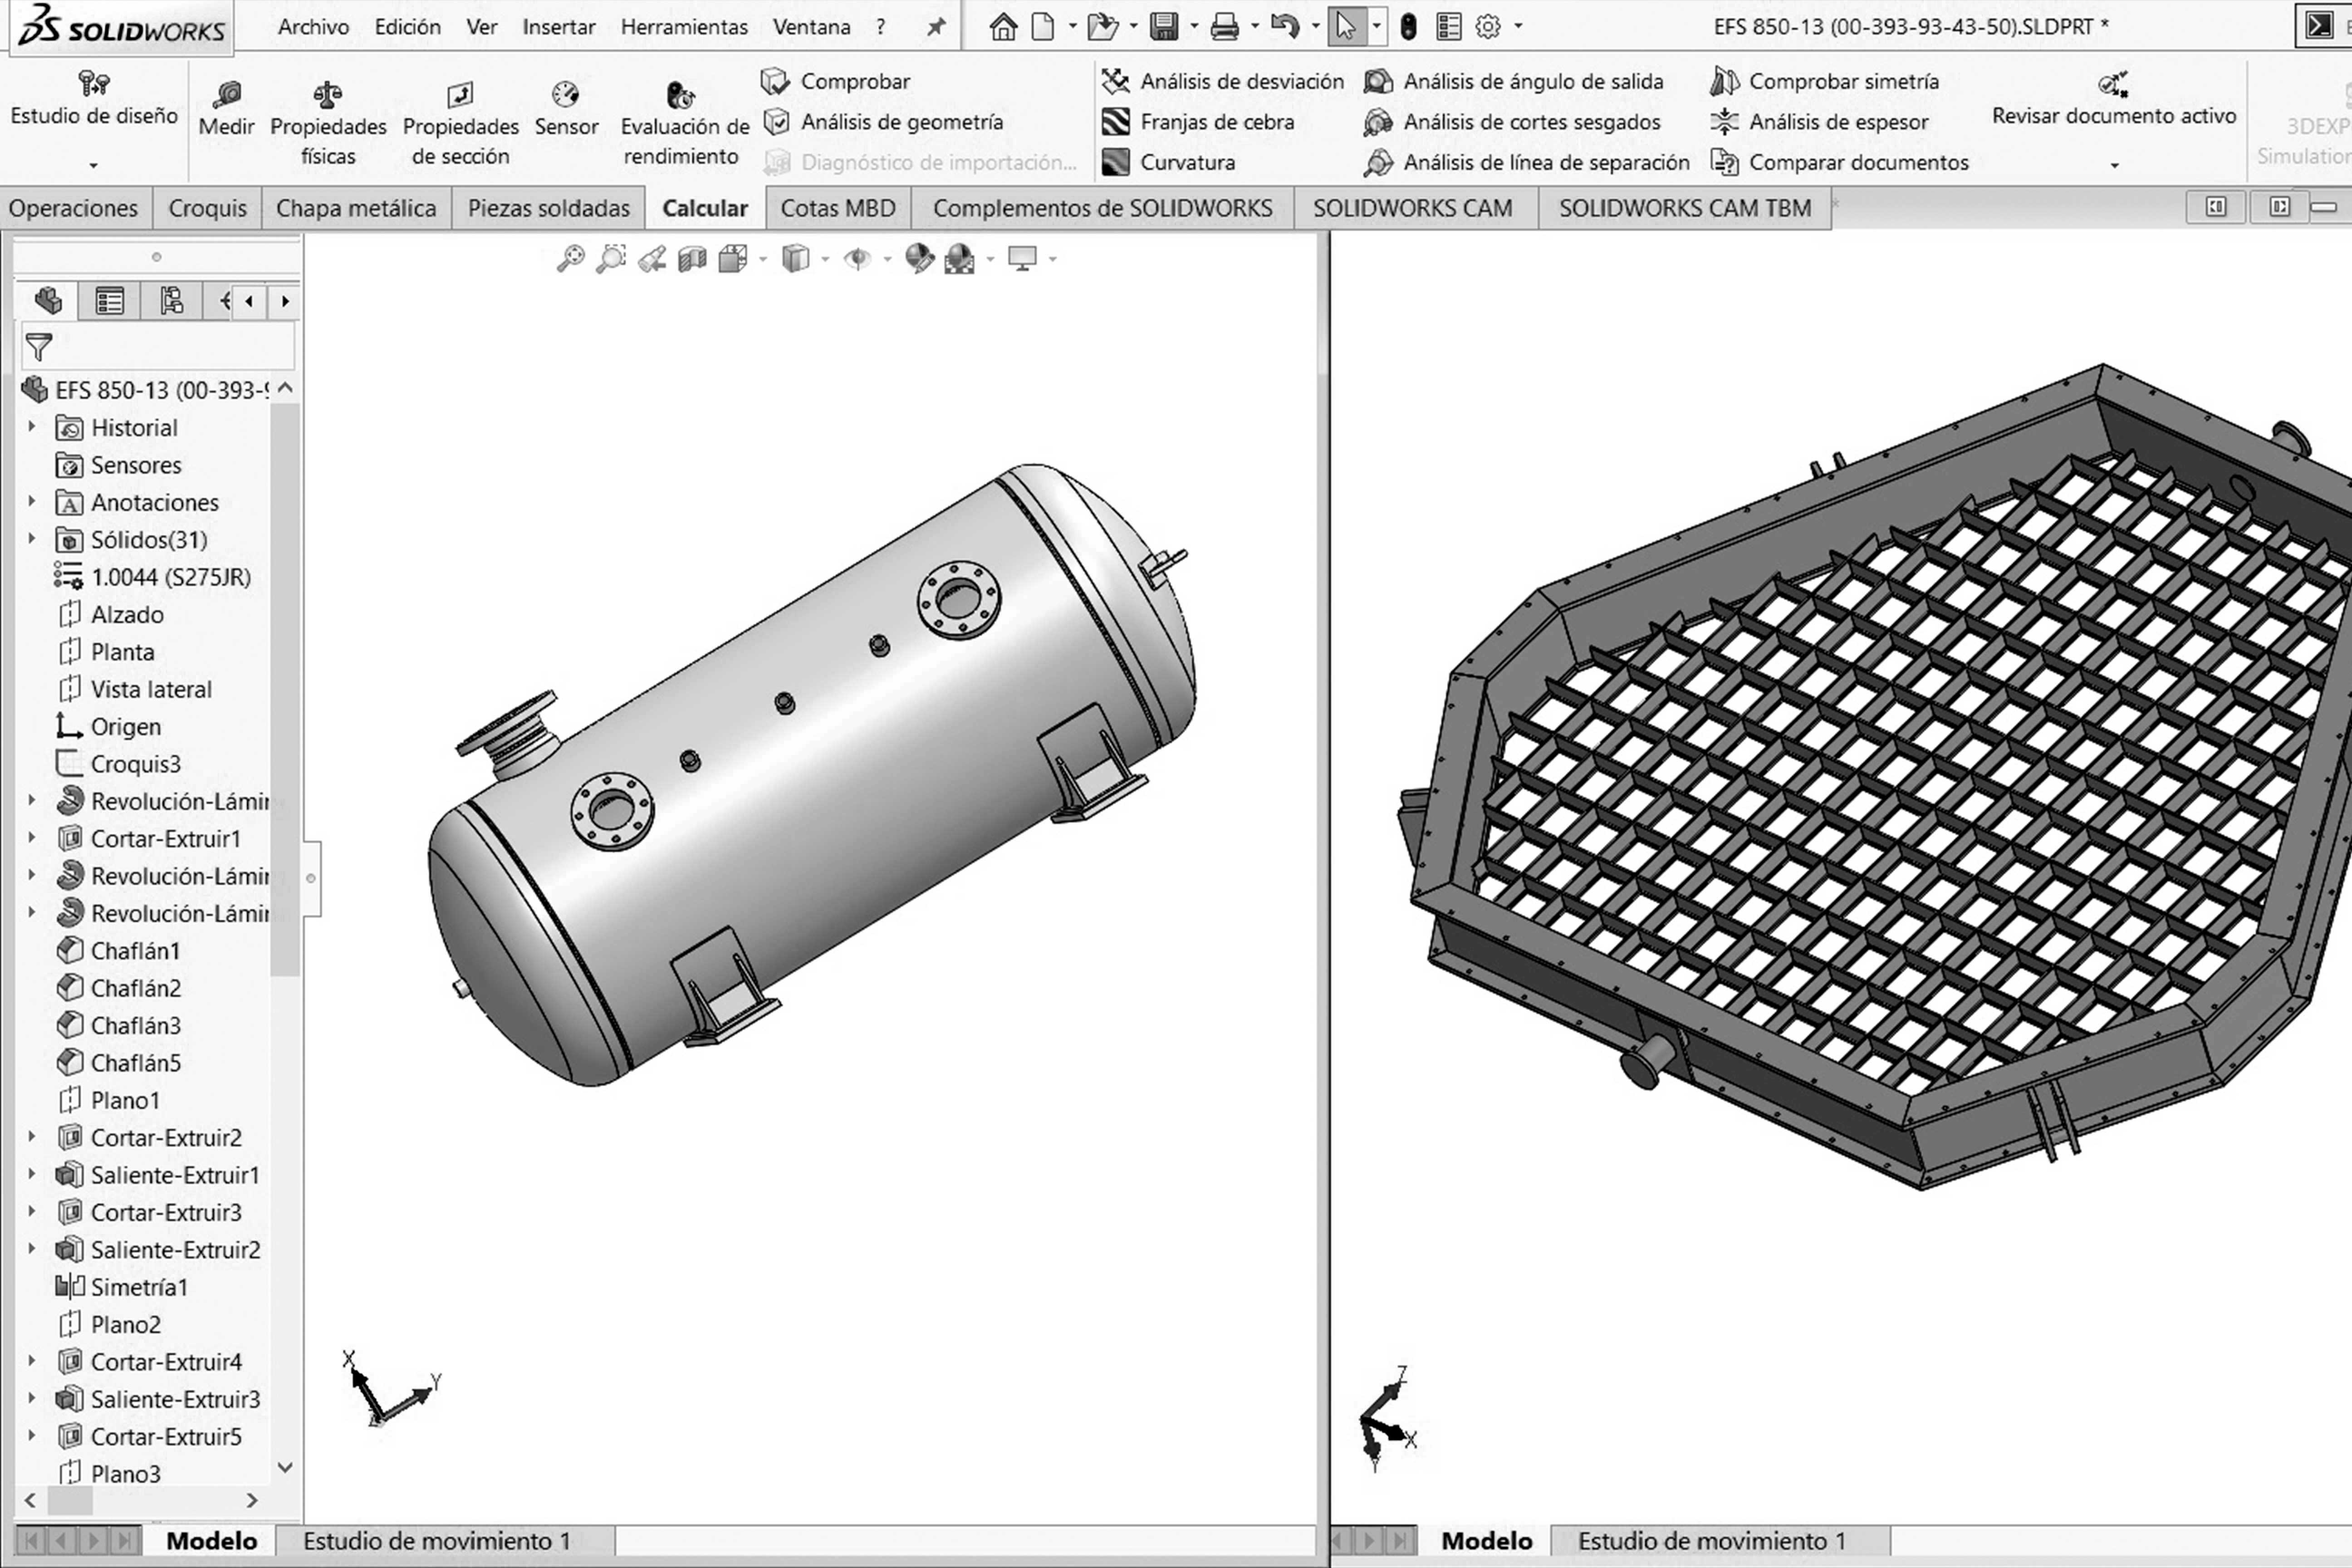Toggle the tree filter funnel icon
The width and height of the screenshot is (2352, 1568).
(39, 347)
